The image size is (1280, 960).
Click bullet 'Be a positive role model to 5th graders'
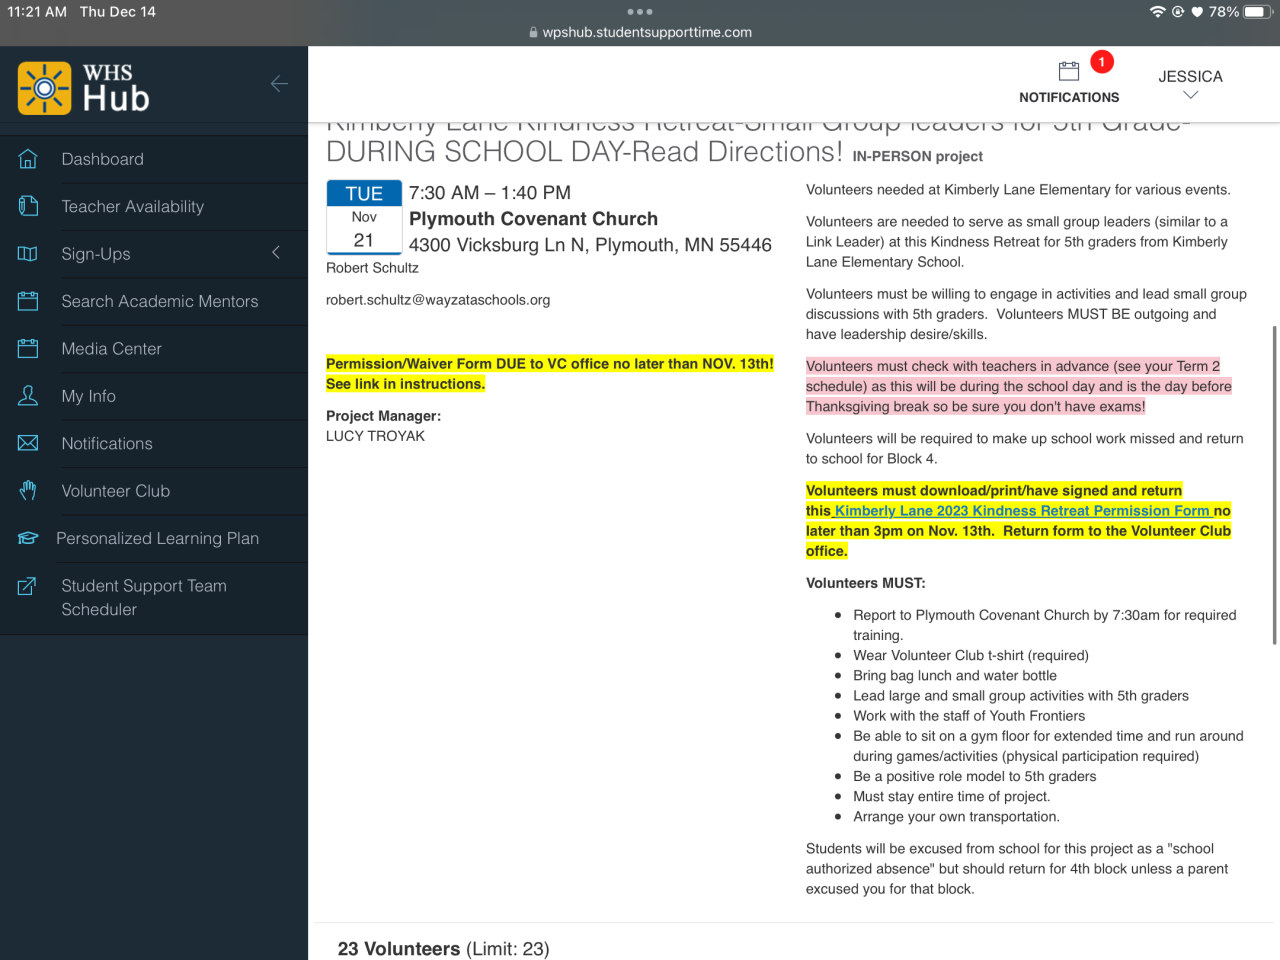[x=975, y=777]
